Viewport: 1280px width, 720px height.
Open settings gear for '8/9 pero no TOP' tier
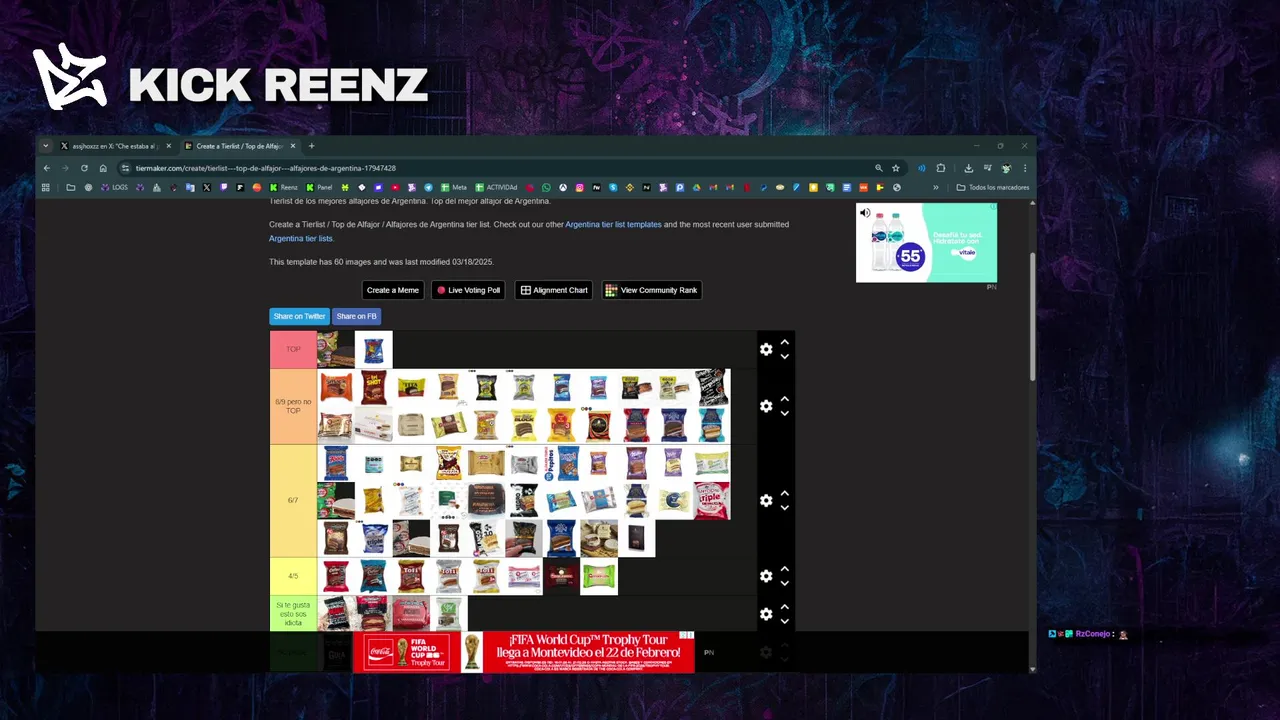766,406
